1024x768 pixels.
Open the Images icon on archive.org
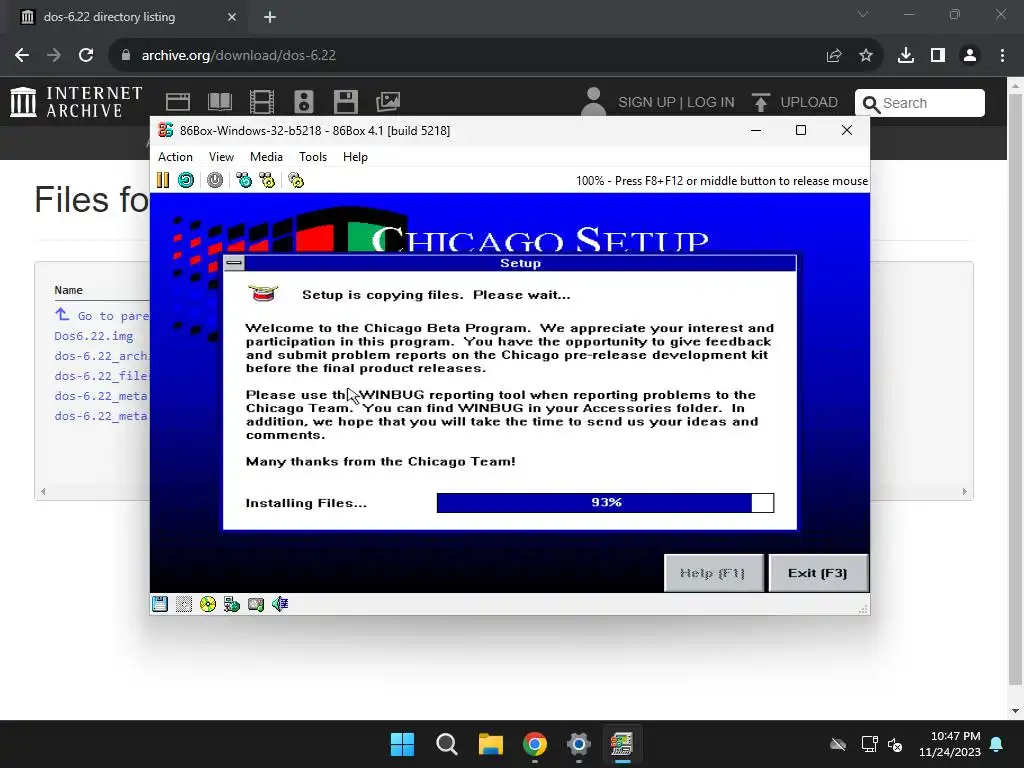[388, 102]
